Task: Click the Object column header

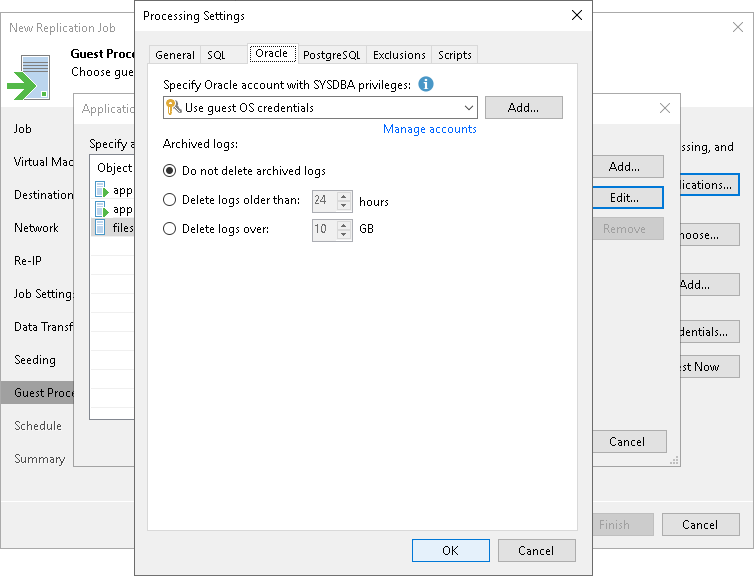Action: [112, 168]
